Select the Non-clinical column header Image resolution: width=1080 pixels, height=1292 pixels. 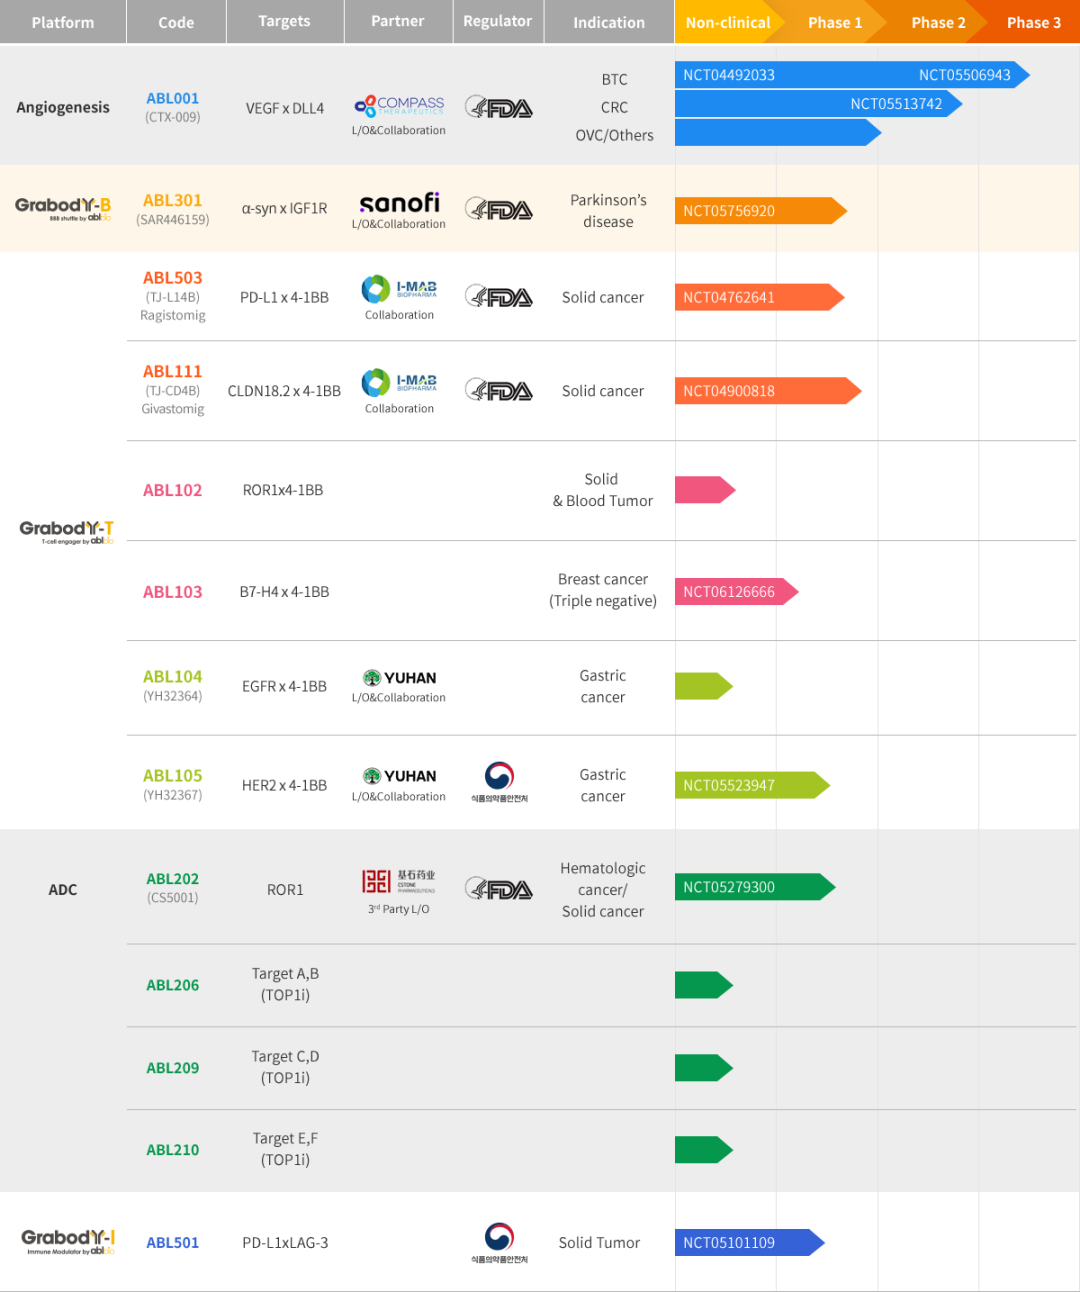[727, 21]
